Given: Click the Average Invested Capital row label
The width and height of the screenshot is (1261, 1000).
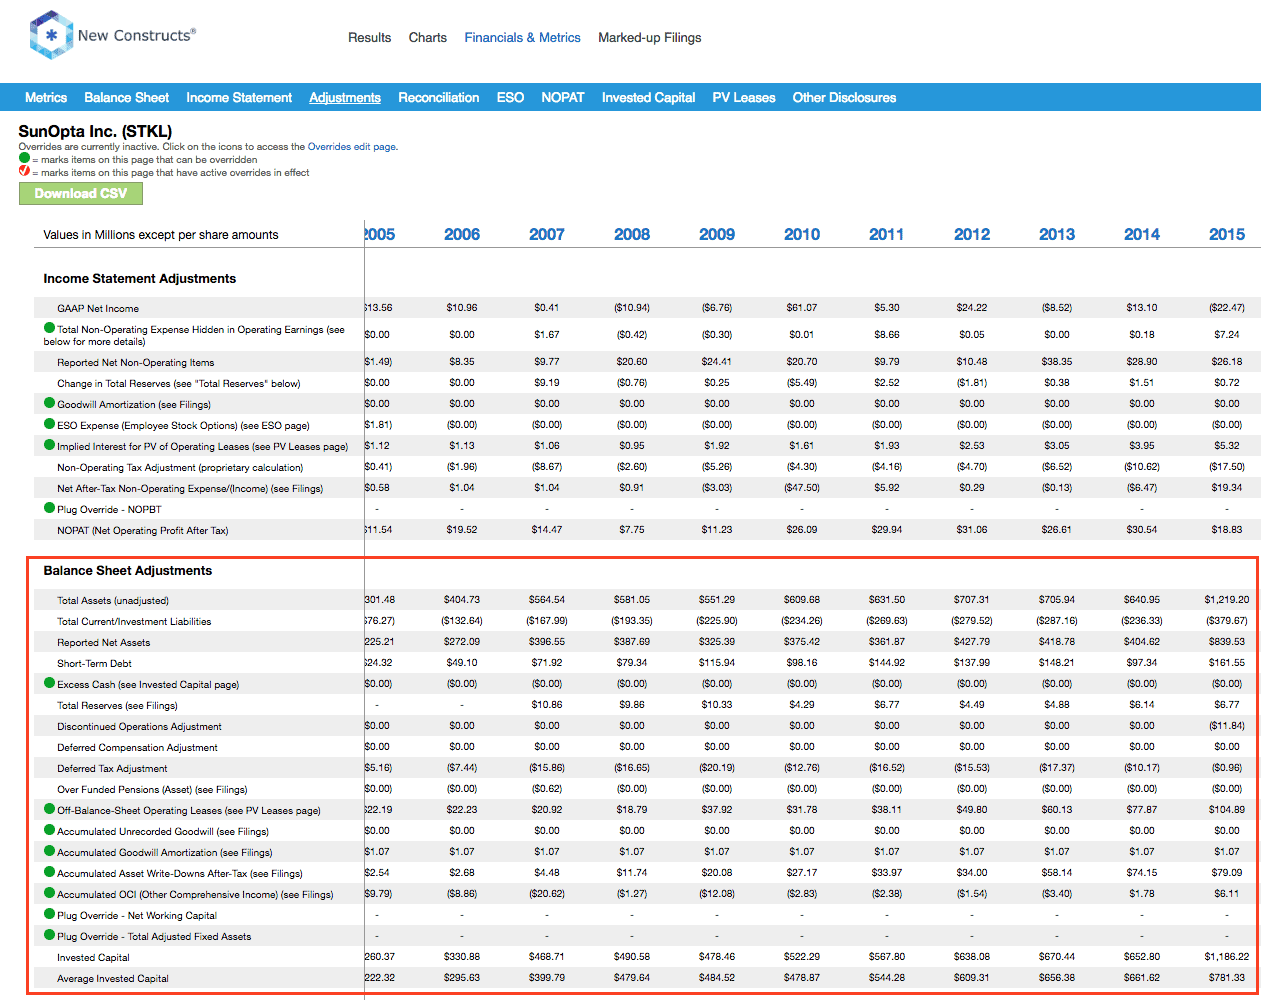Looking at the screenshot, I should [113, 979].
